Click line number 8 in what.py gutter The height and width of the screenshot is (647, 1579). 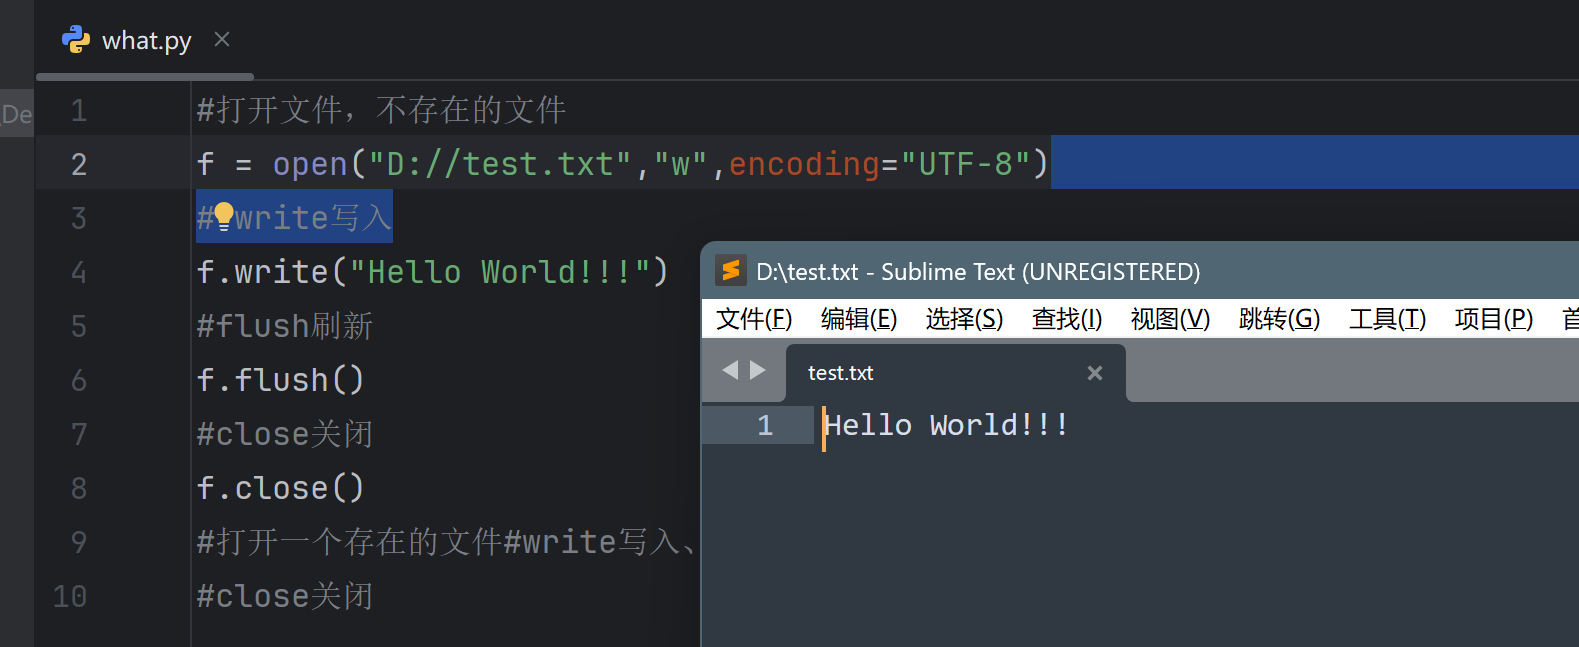(x=79, y=488)
